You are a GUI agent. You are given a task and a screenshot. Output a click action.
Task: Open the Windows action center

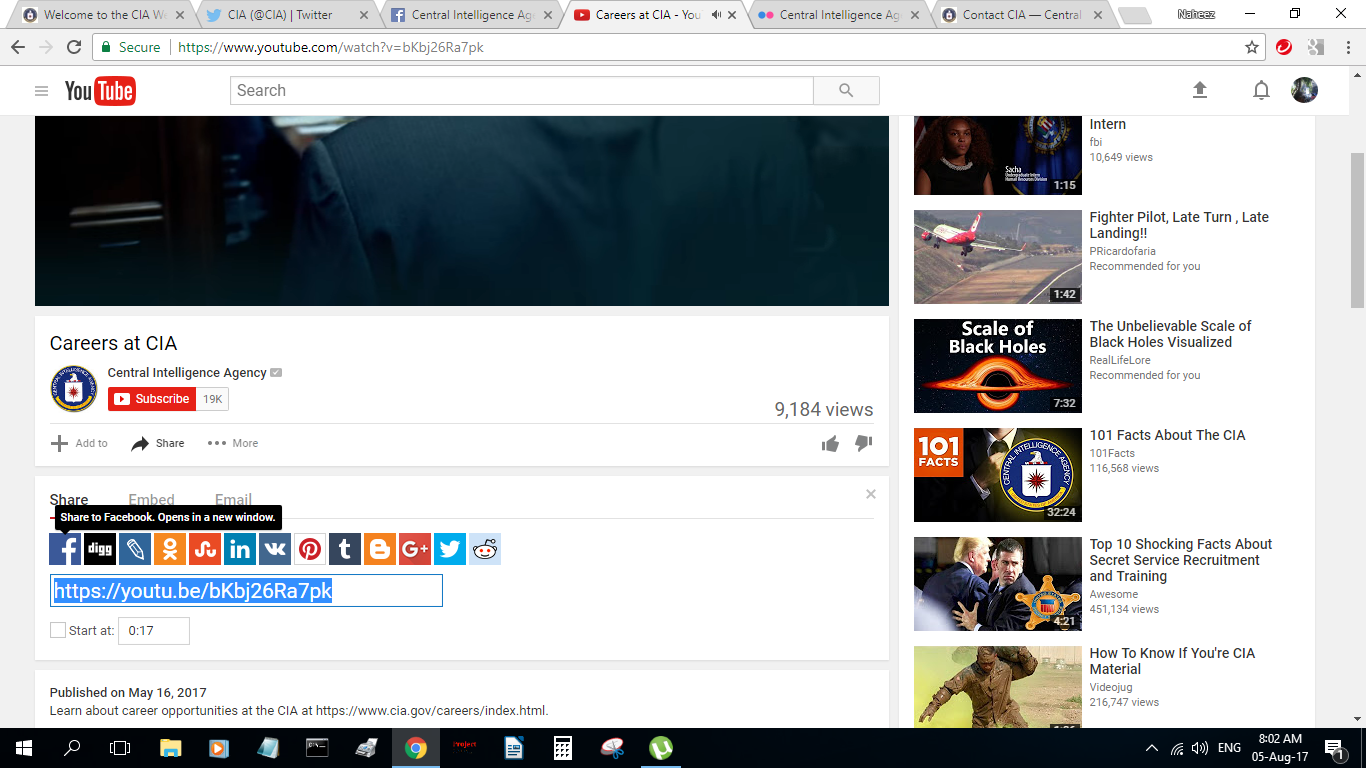coord(1333,748)
